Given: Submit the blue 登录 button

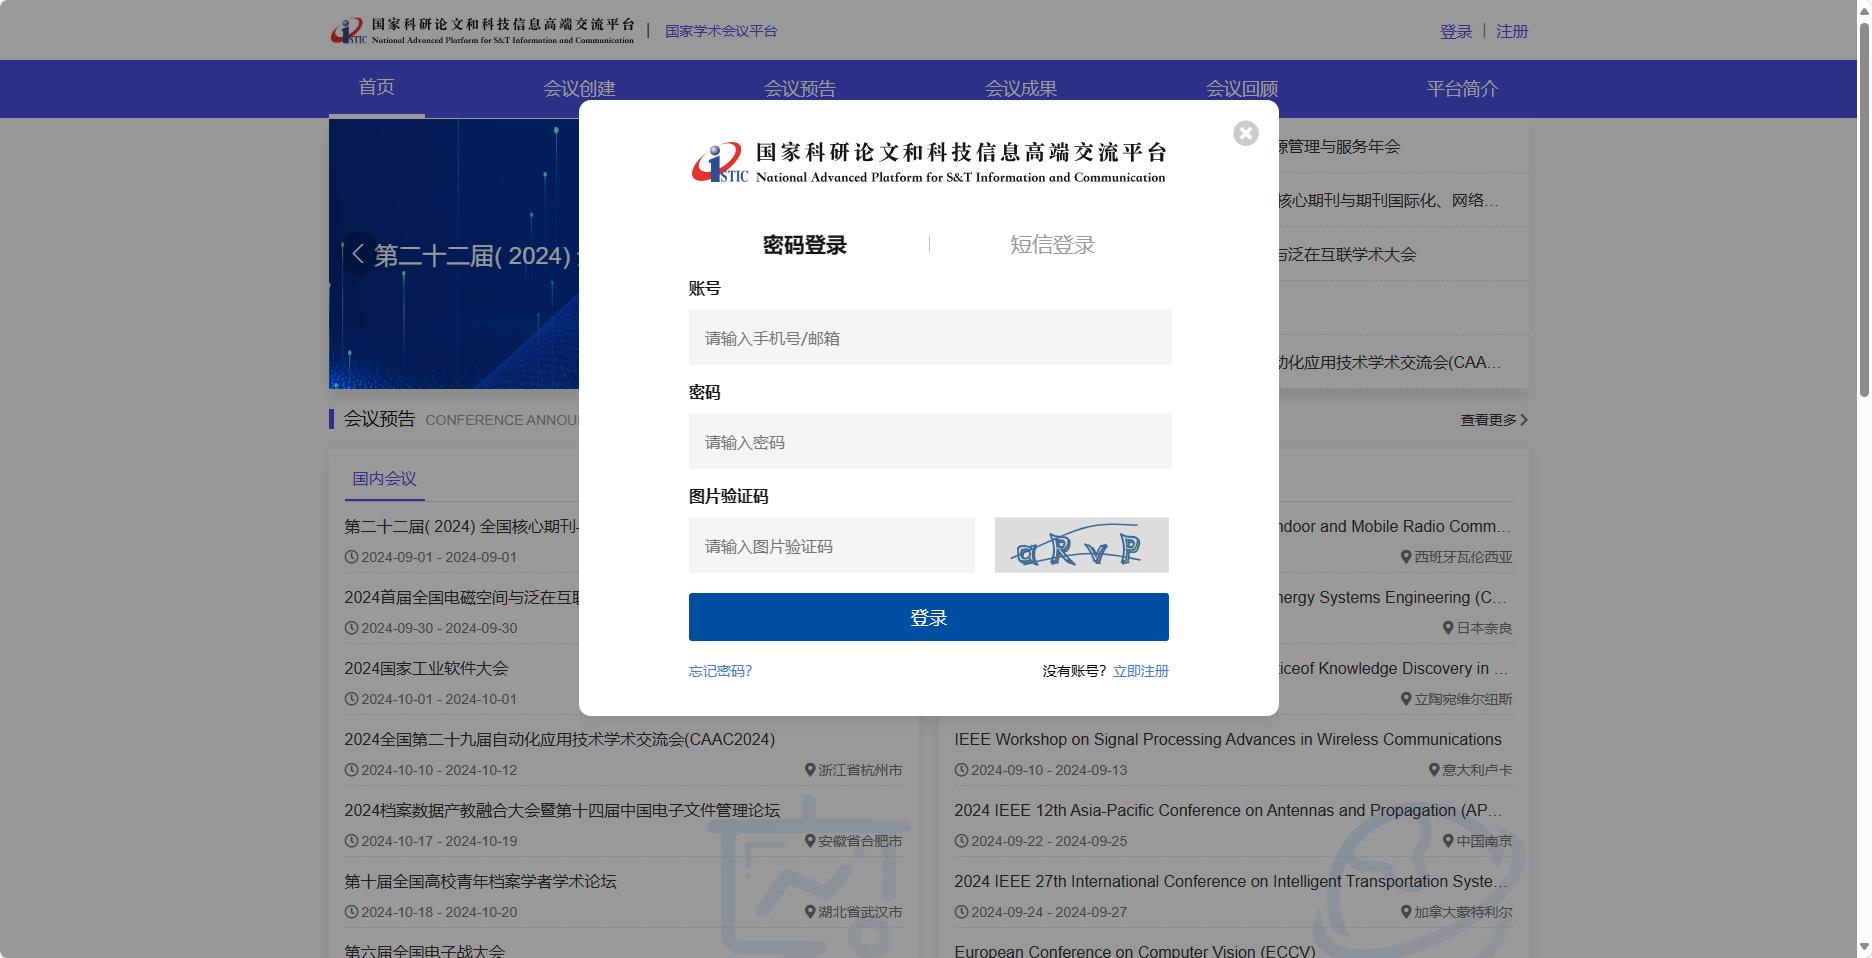Looking at the screenshot, I should point(929,617).
